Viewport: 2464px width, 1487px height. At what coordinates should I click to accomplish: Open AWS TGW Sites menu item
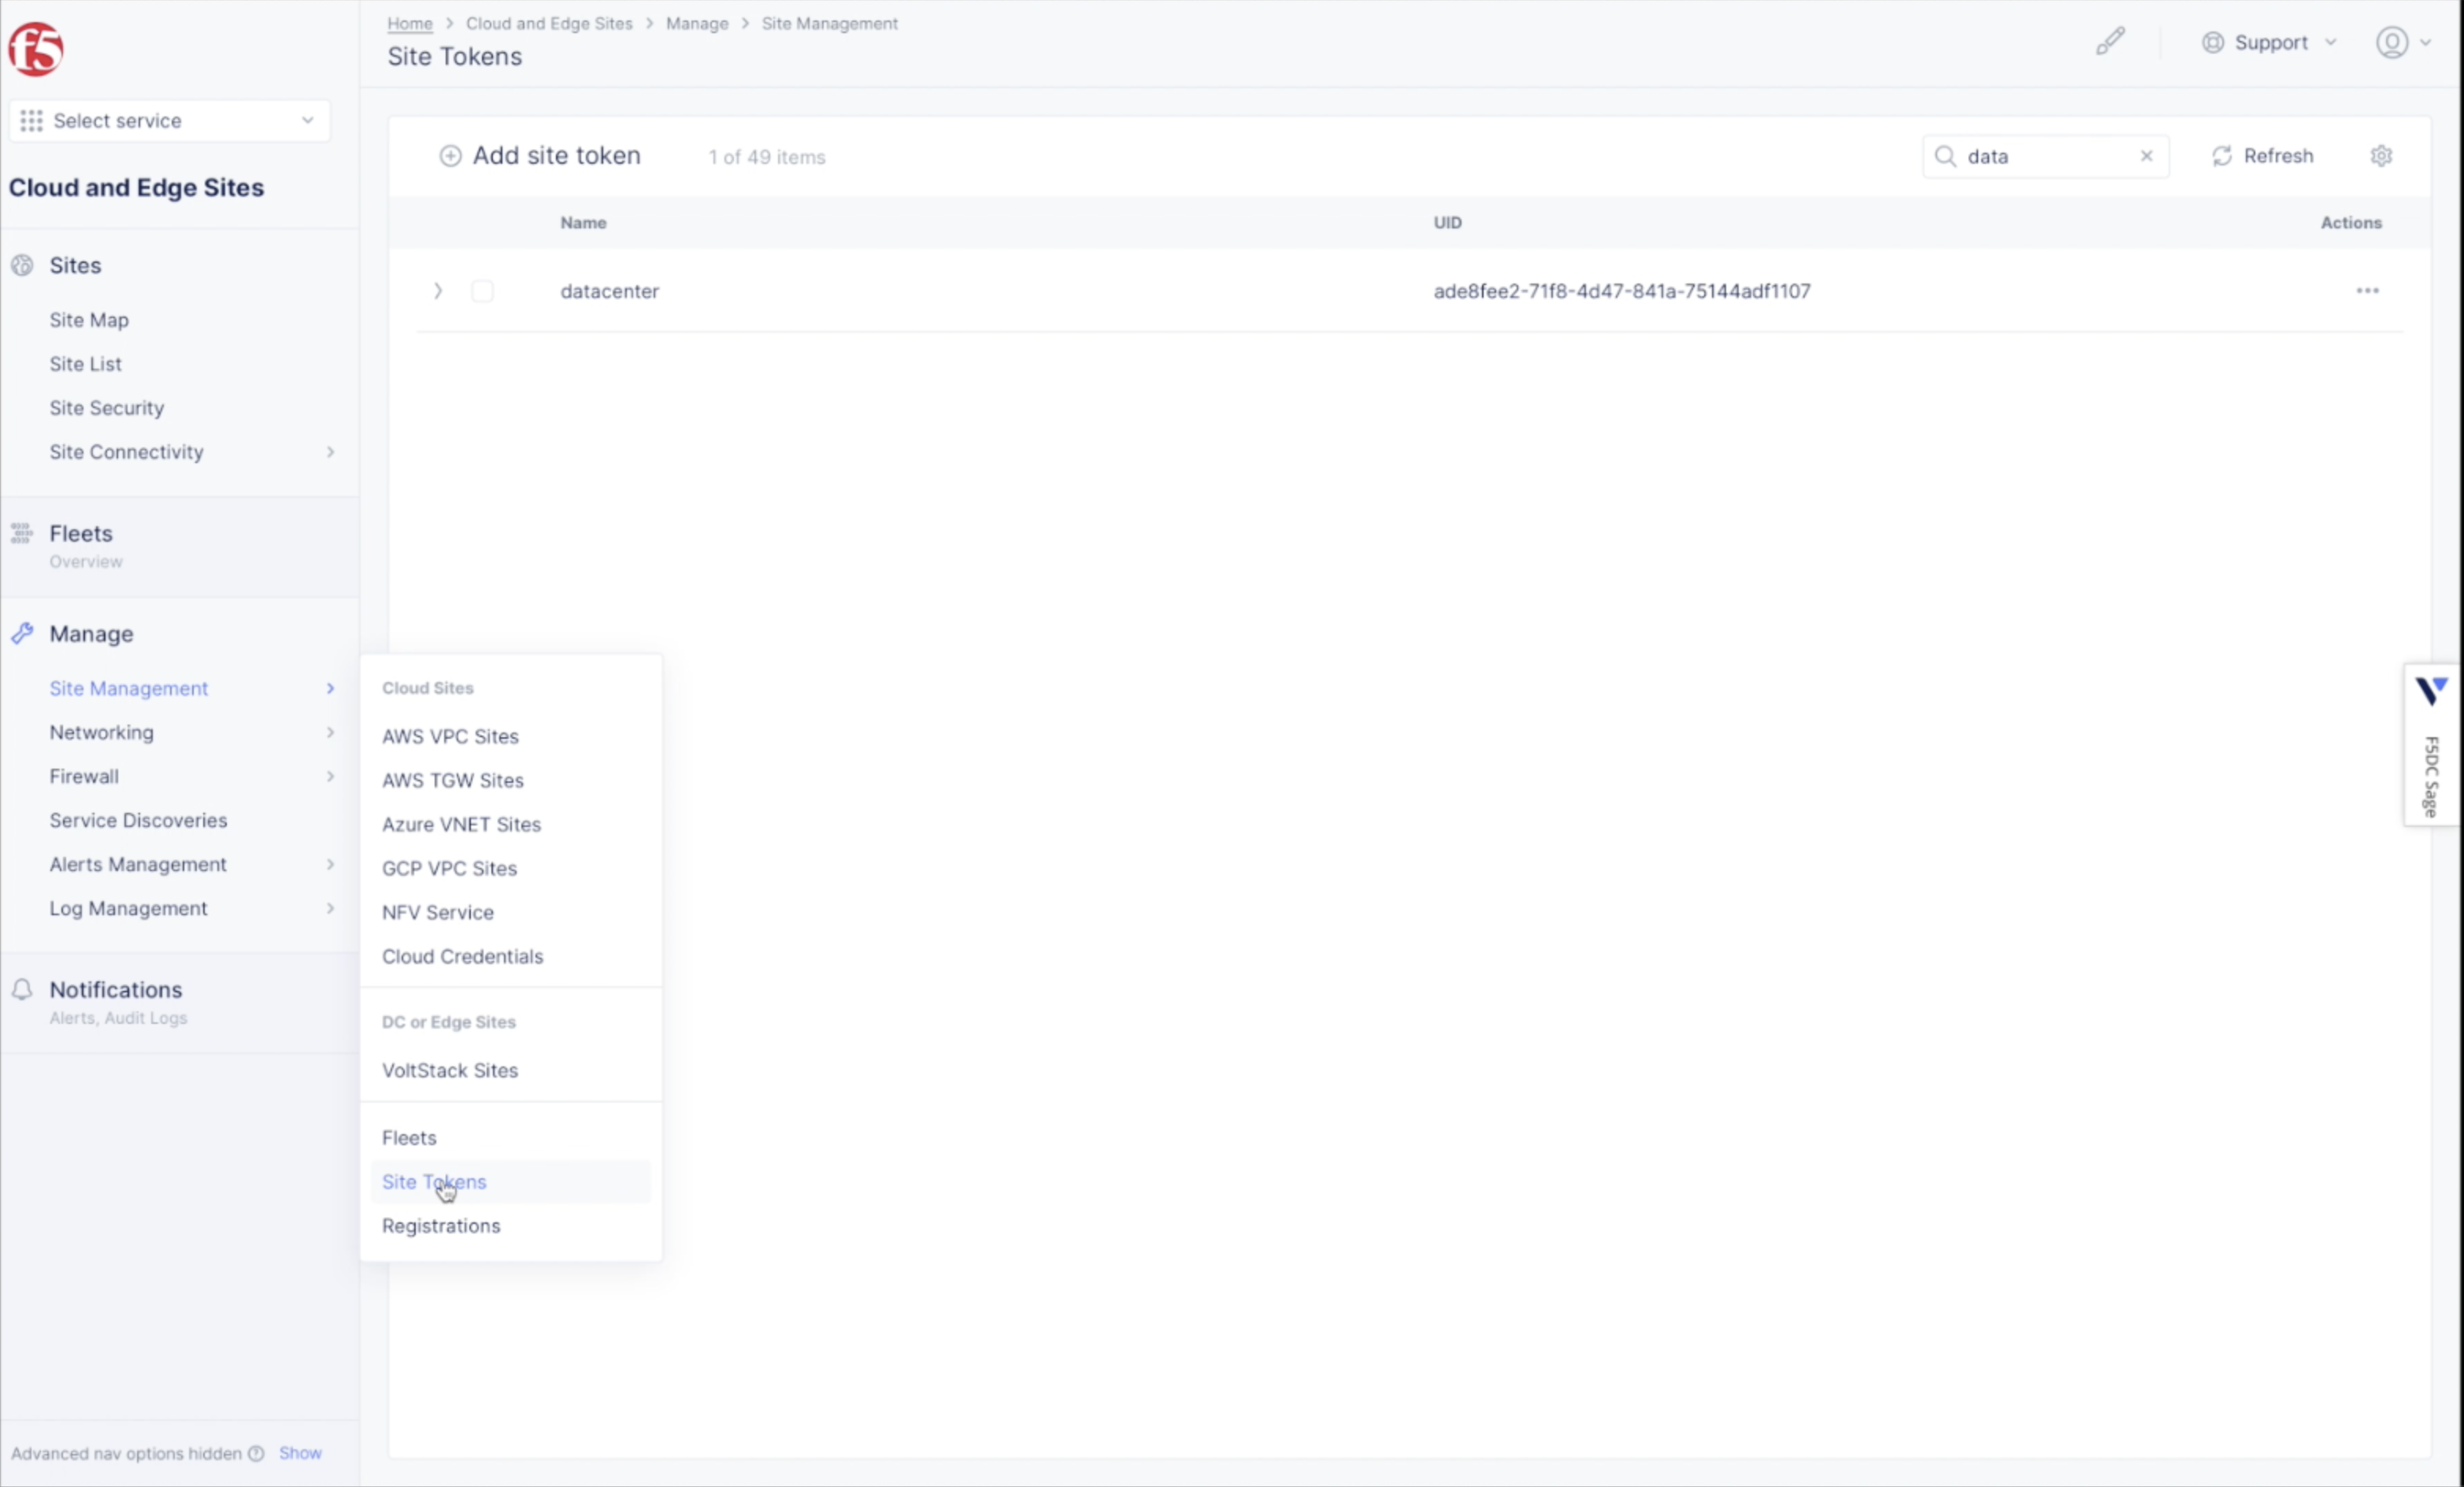(x=452, y=780)
